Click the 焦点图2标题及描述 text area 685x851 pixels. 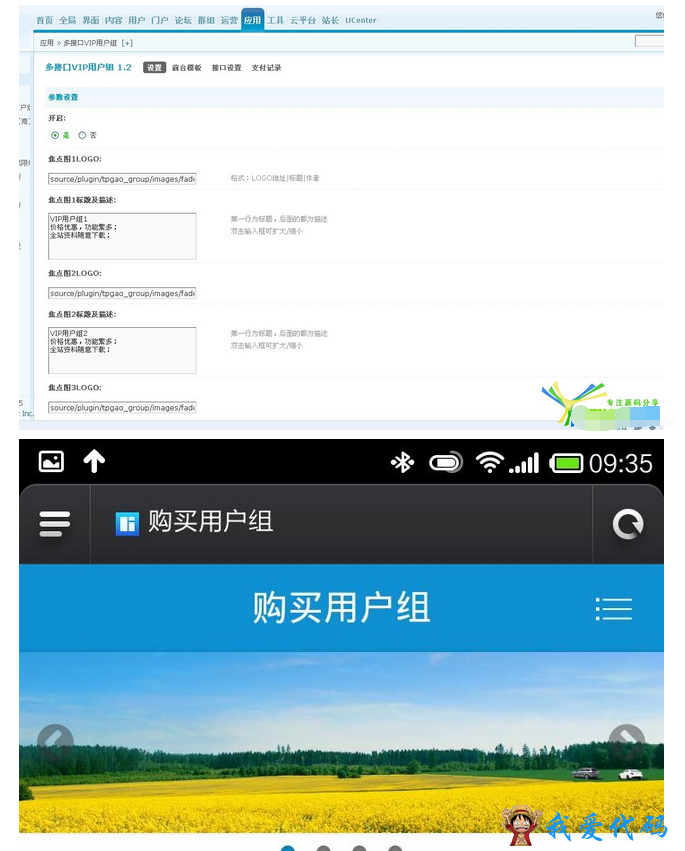click(122, 351)
